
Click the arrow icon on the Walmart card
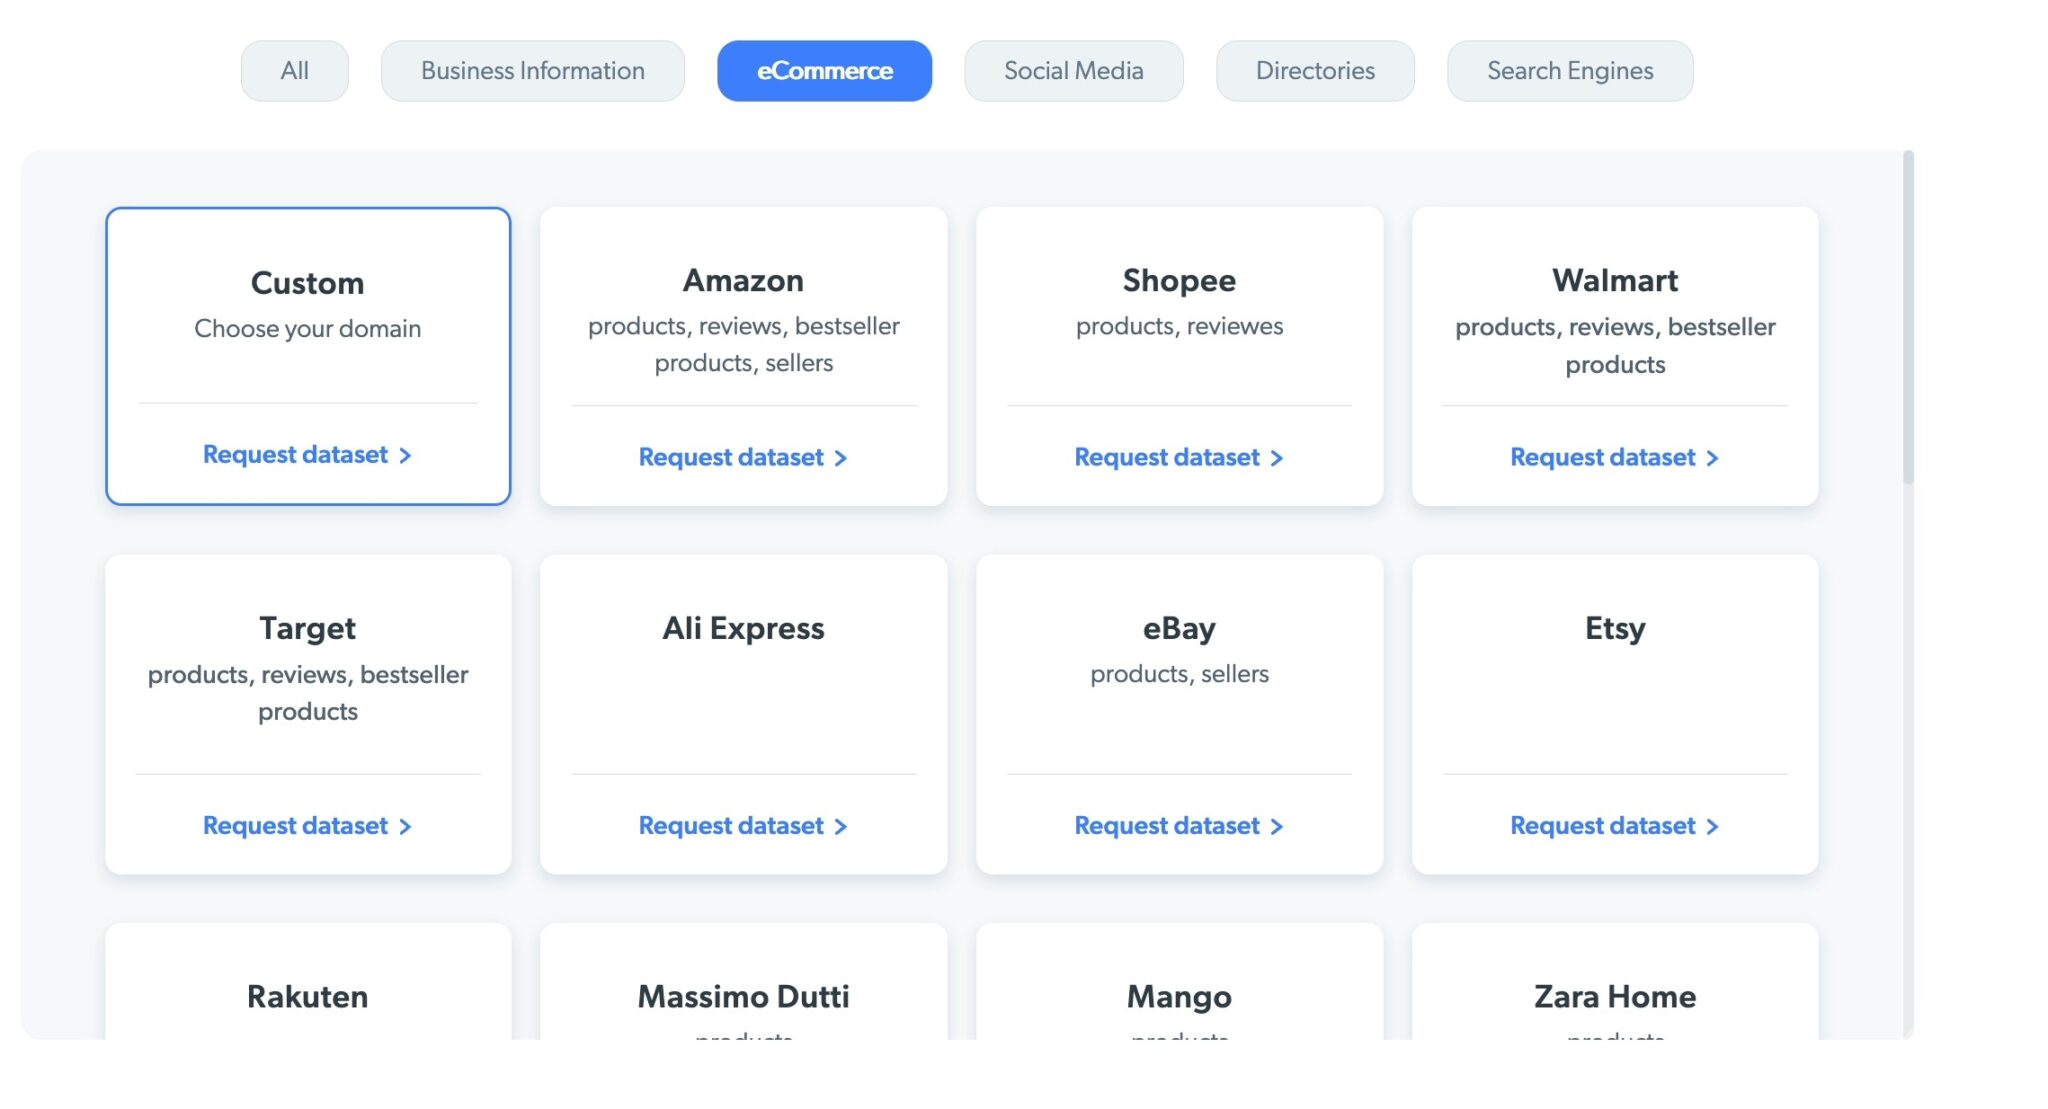1712,457
